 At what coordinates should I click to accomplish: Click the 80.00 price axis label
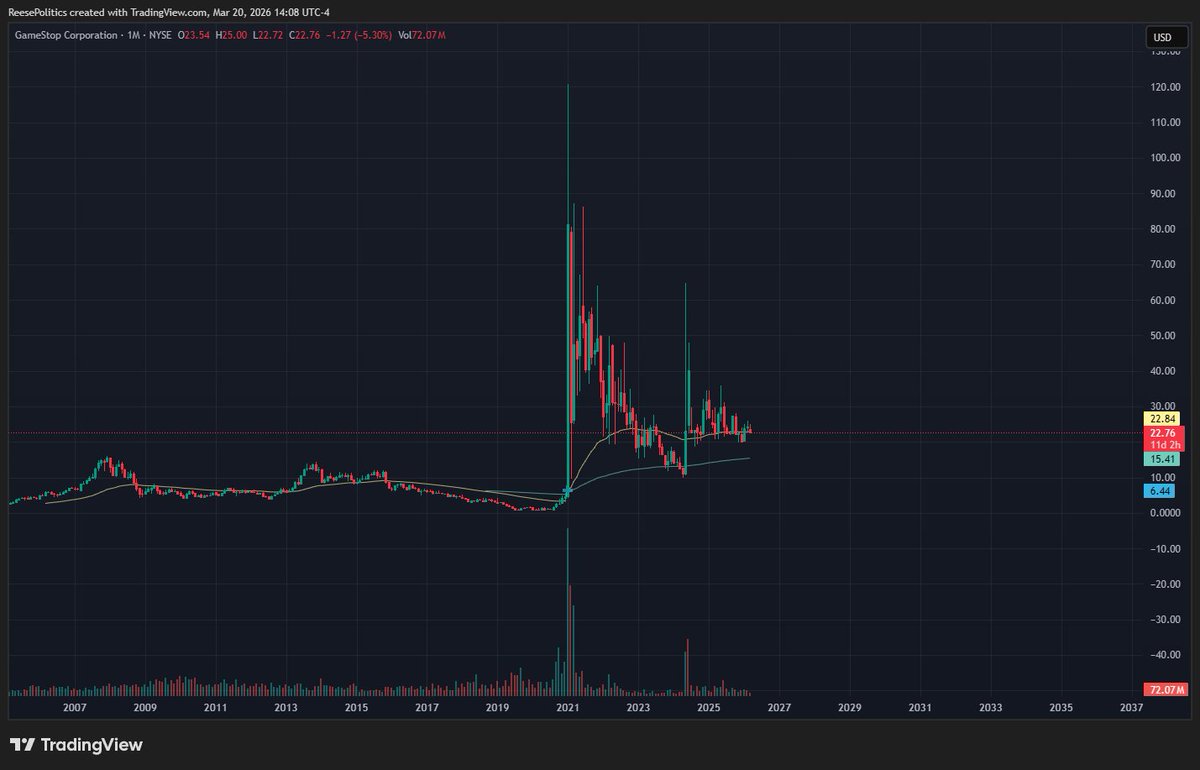pyautogui.click(x=1162, y=229)
